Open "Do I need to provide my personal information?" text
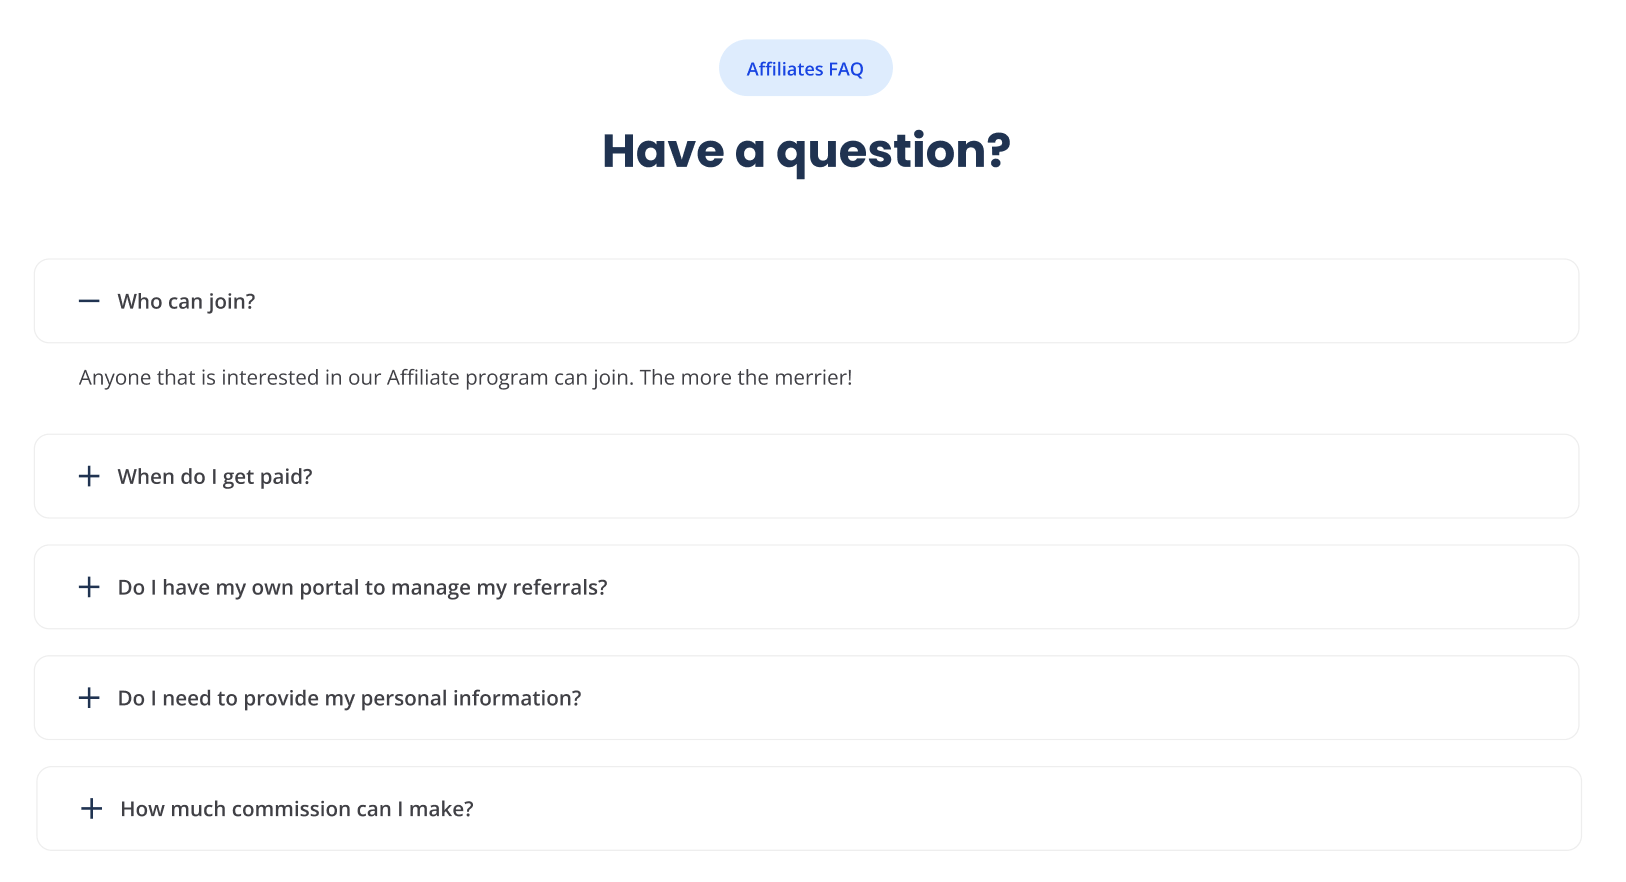The image size is (1626, 882). click(349, 699)
